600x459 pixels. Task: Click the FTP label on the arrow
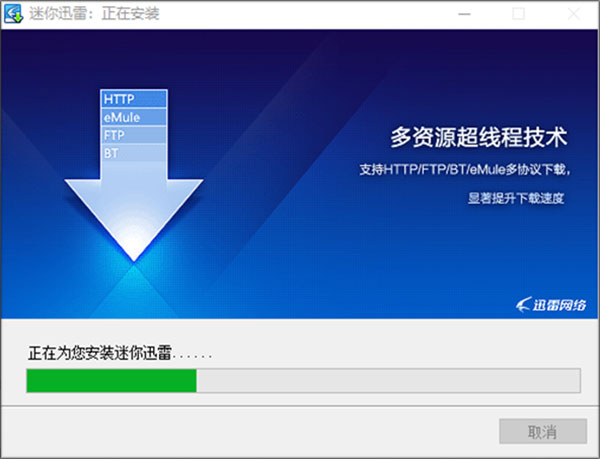pyautogui.click(x=134, y=135)
